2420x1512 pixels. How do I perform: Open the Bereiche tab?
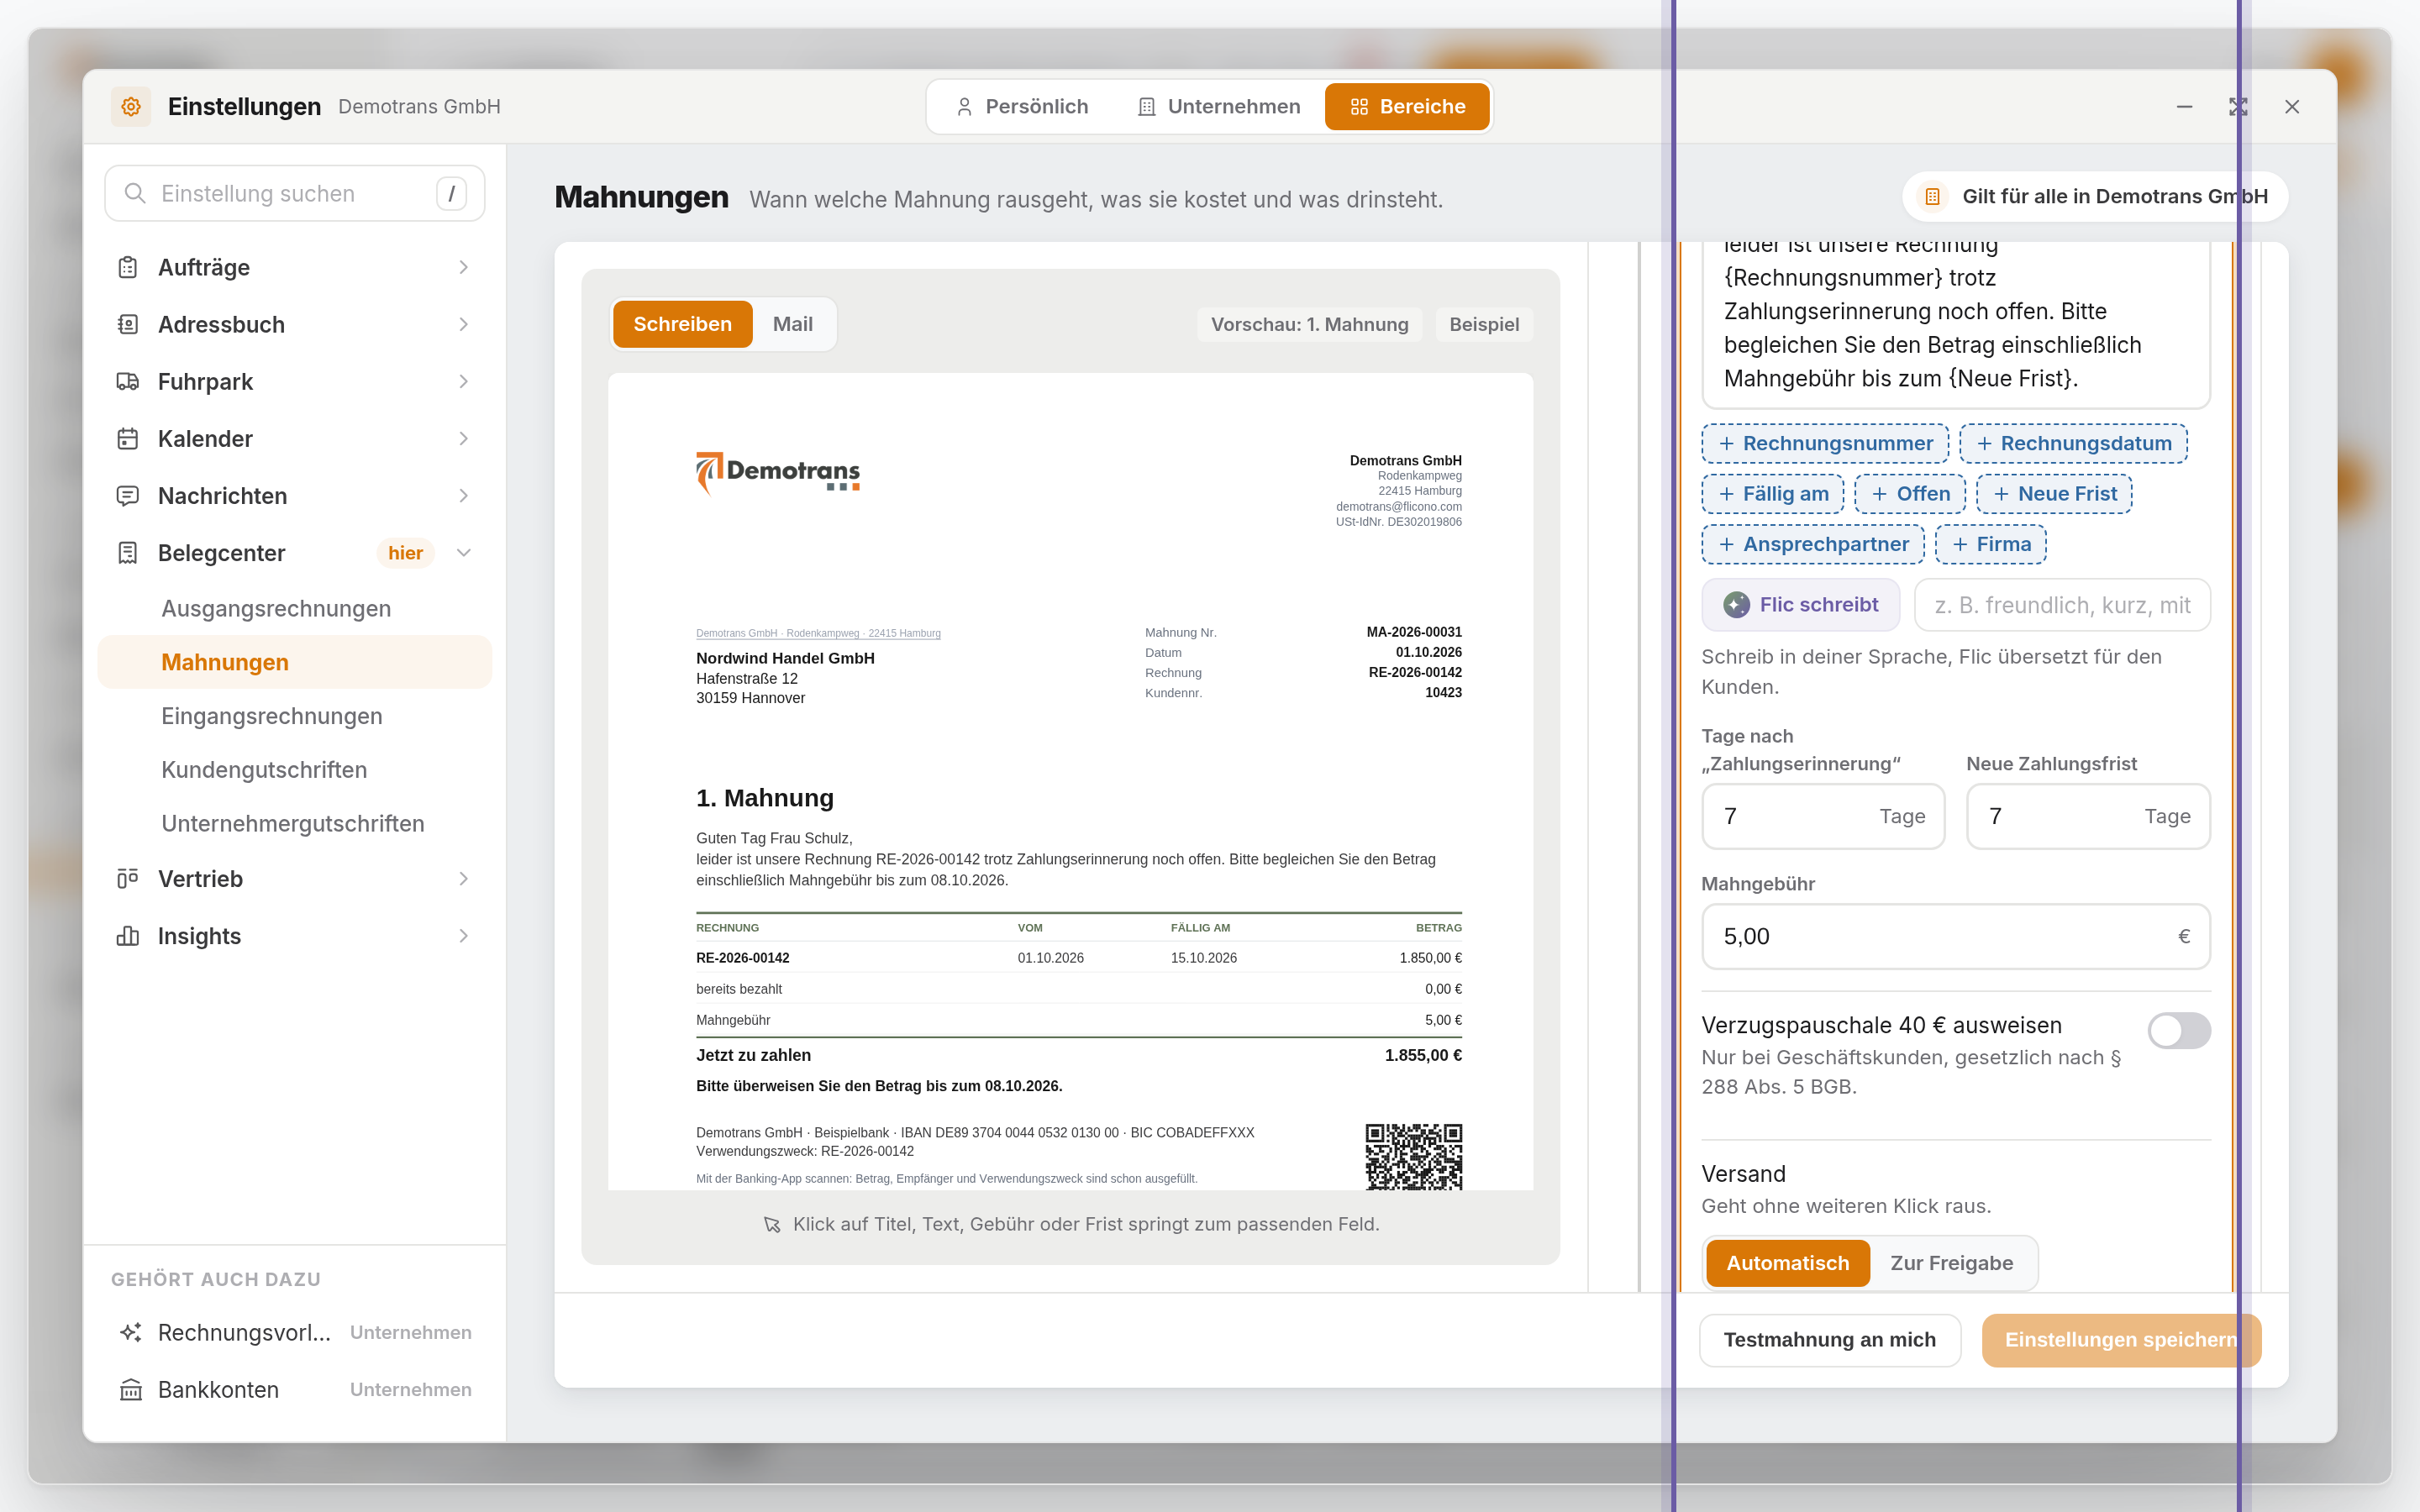[1408, 106]
